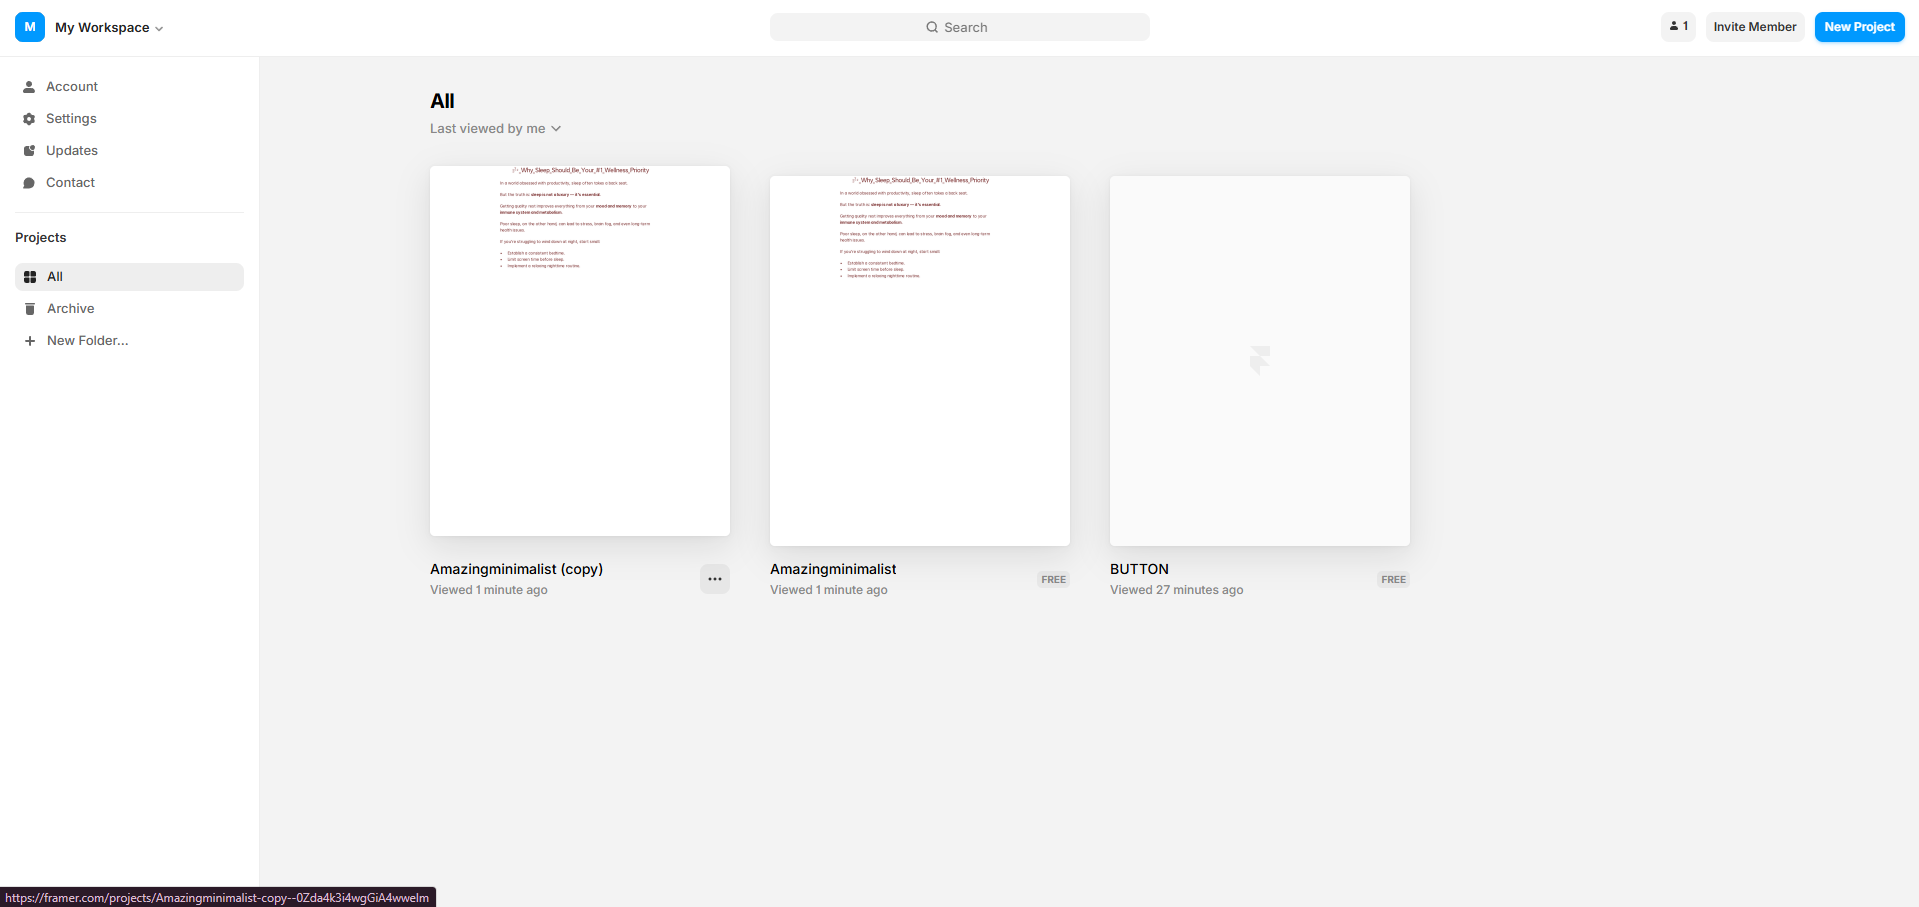
Task: Click the blue M workspace avatar
Action: click(30, 27)
